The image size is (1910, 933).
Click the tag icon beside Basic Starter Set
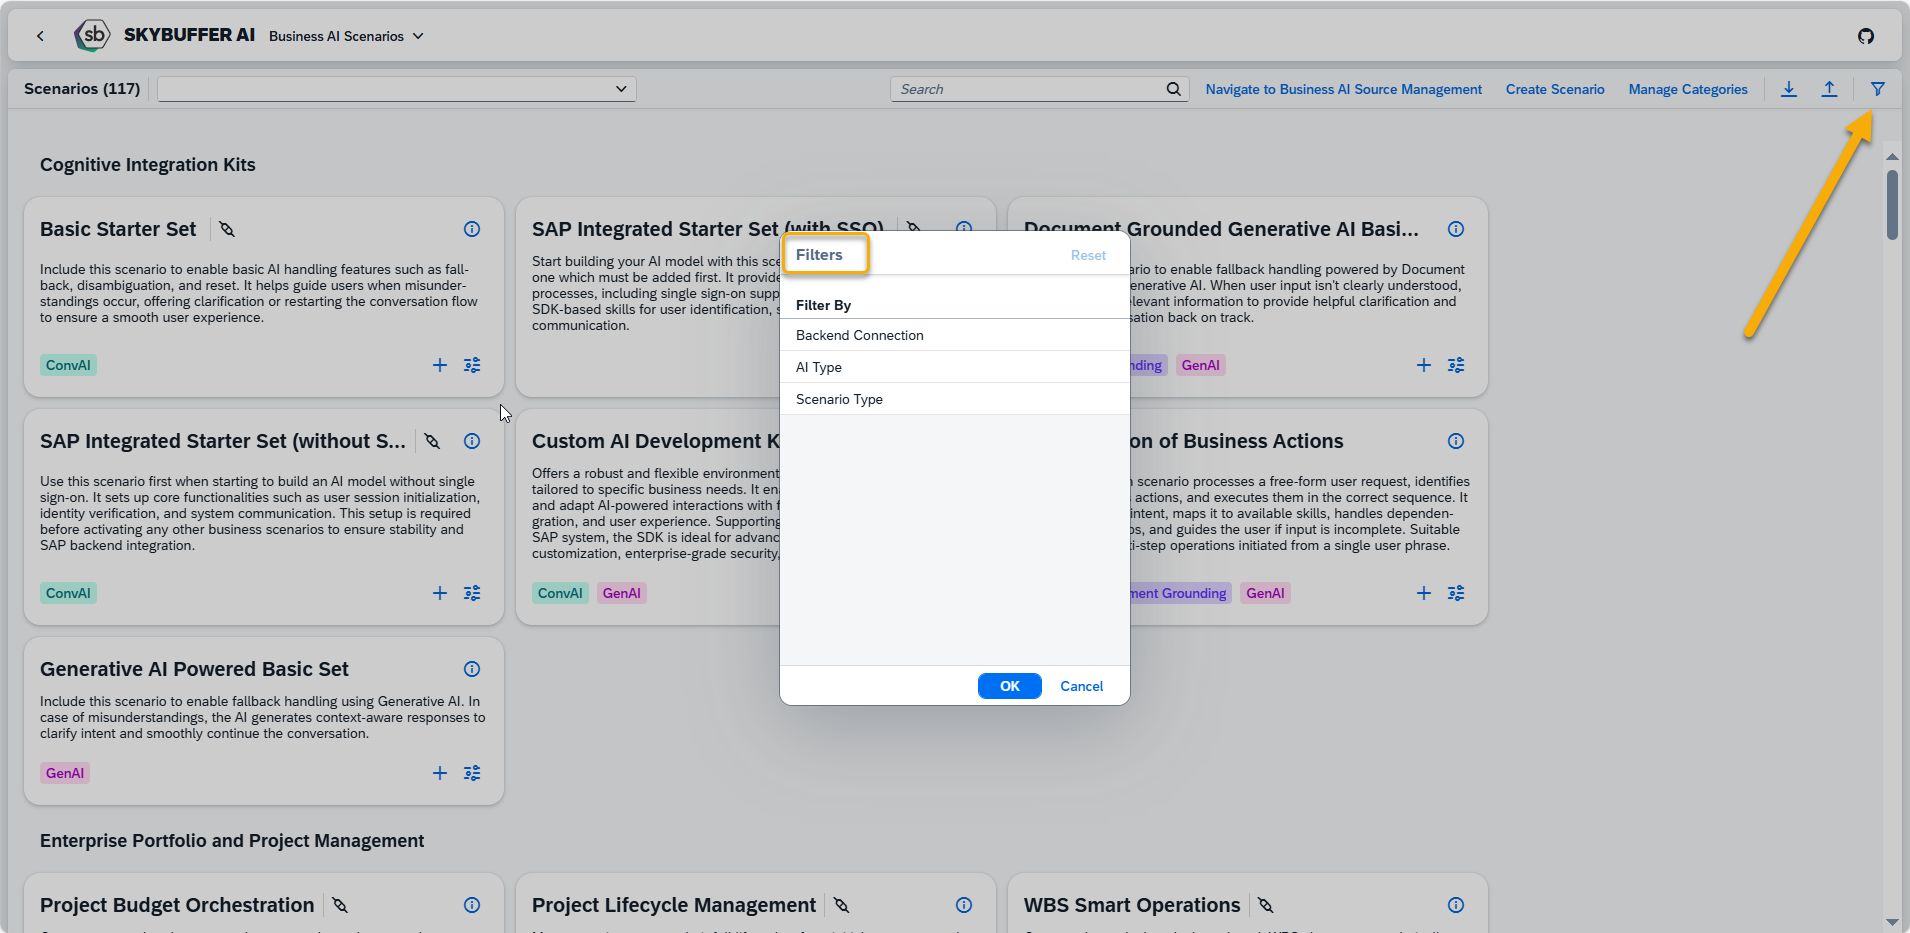tap(227, 229)
